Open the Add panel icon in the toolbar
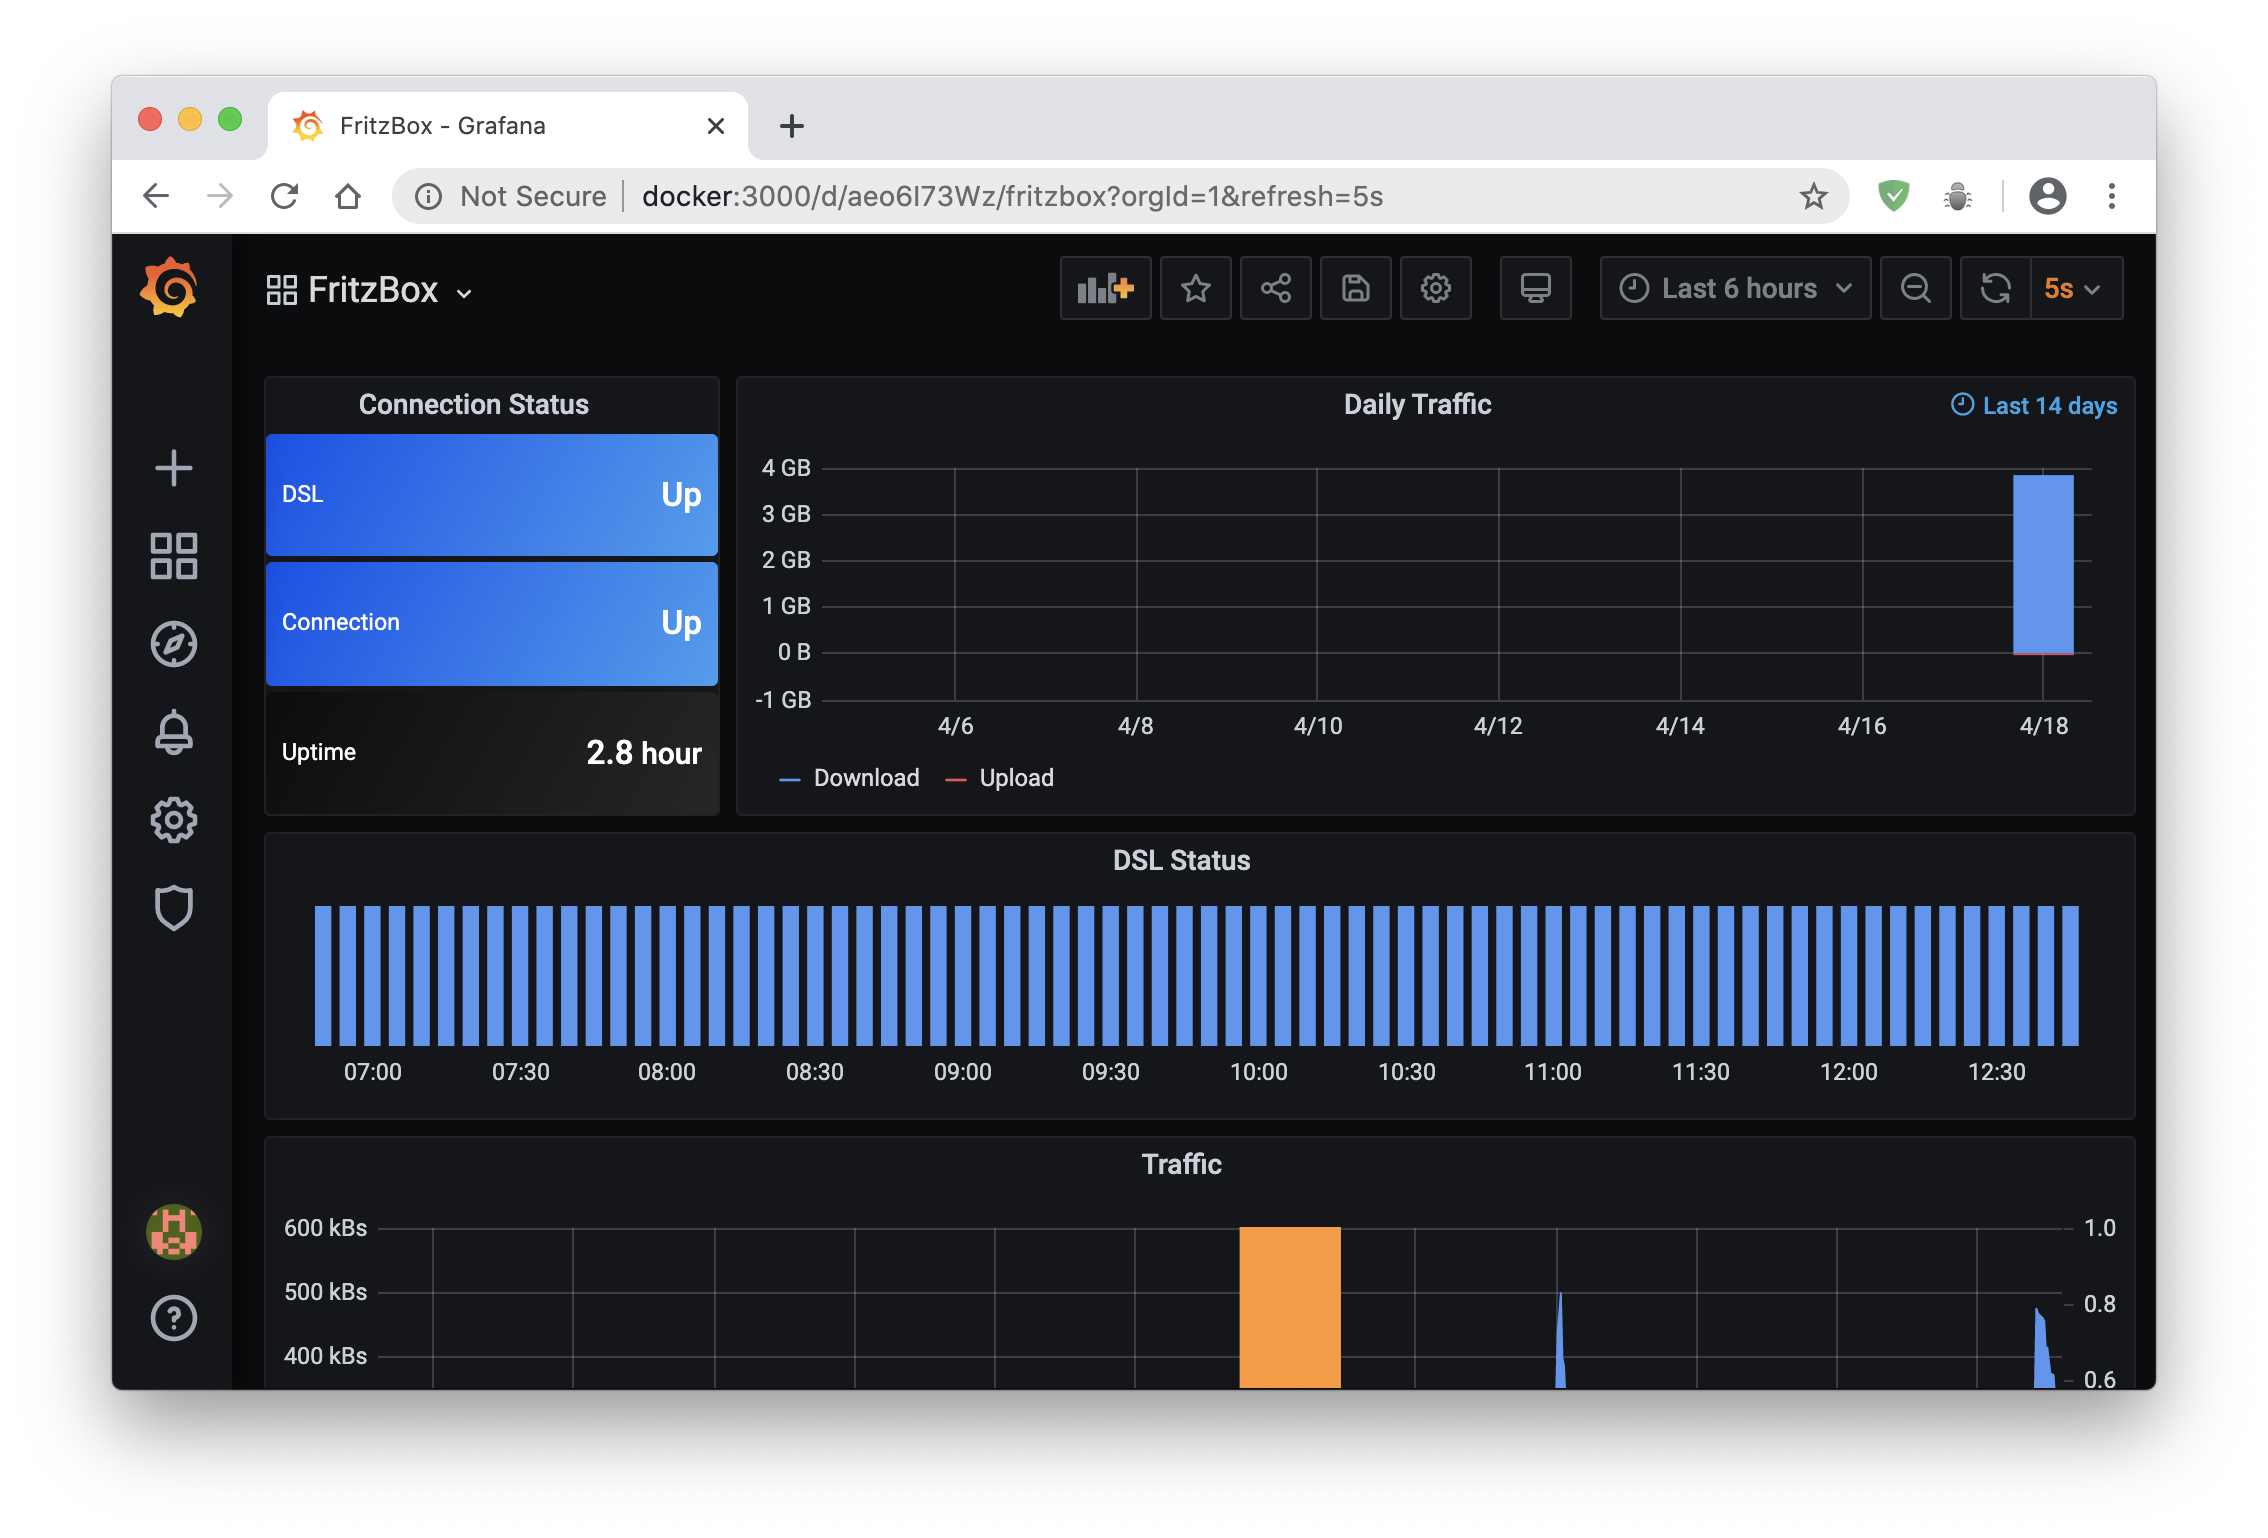2268x1538 pixels. [x=1104, y=288]
